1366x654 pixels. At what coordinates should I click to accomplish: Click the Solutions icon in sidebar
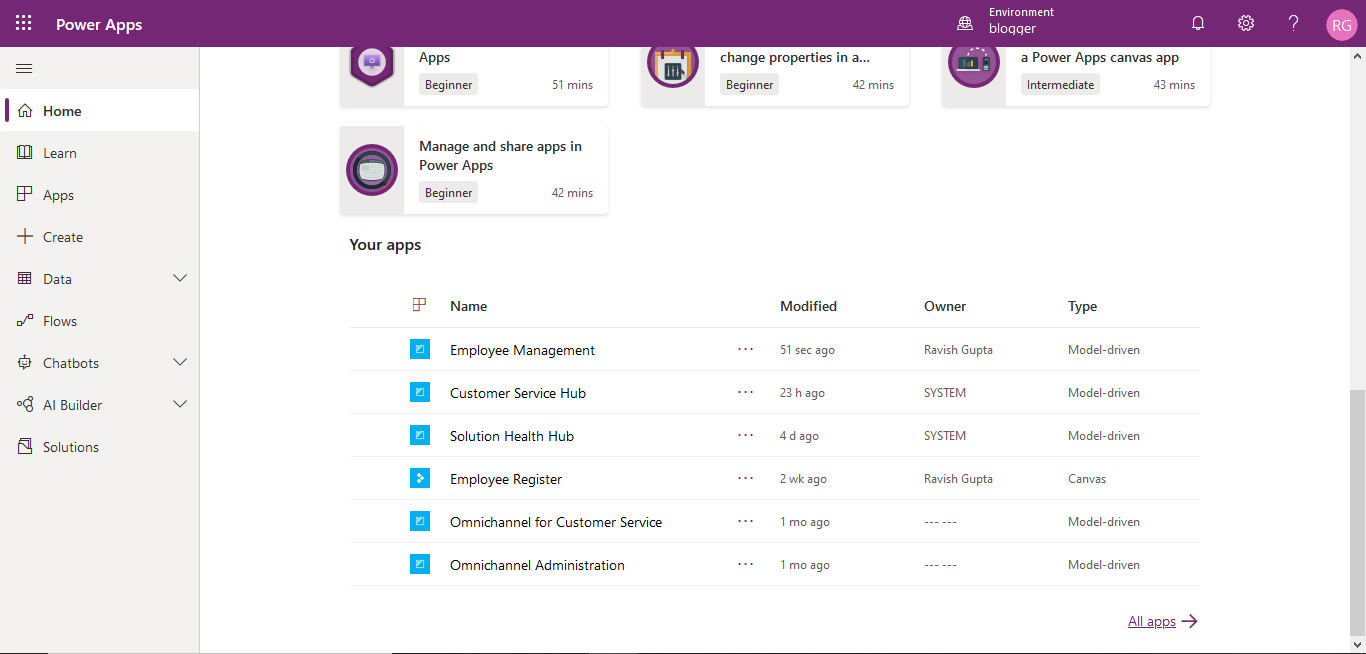(25, 447)
